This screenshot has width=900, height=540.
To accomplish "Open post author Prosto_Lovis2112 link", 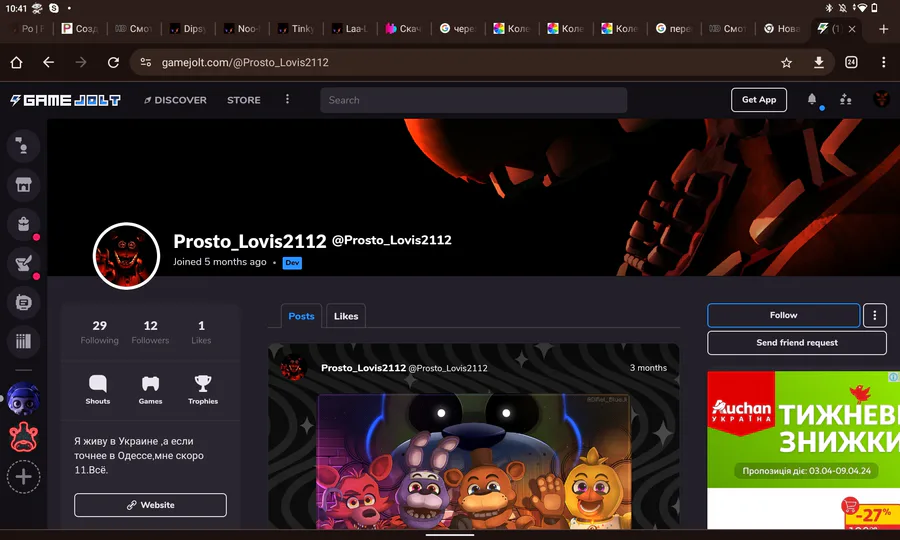I will click(363, 368).
